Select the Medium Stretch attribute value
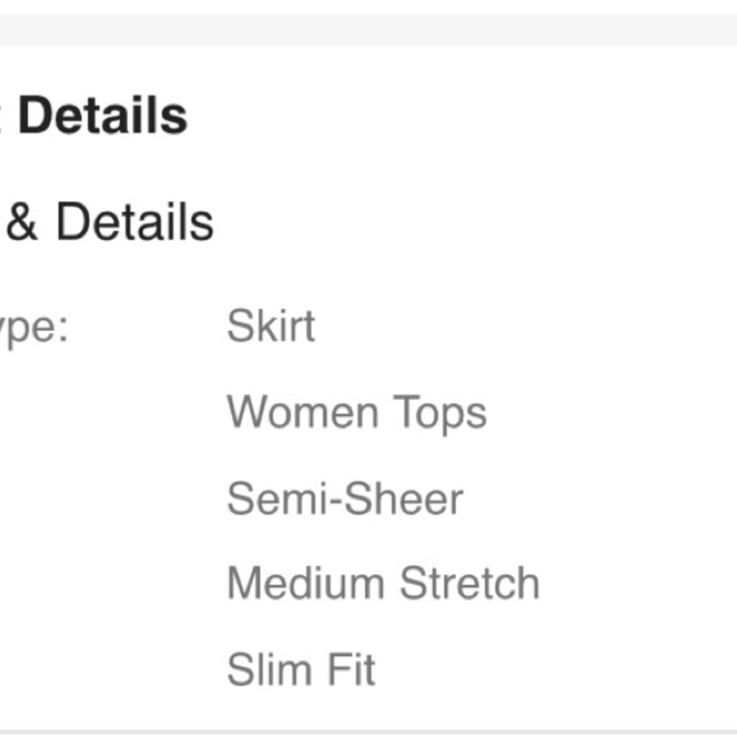This screenshot has width=737, height=737. 383,583
